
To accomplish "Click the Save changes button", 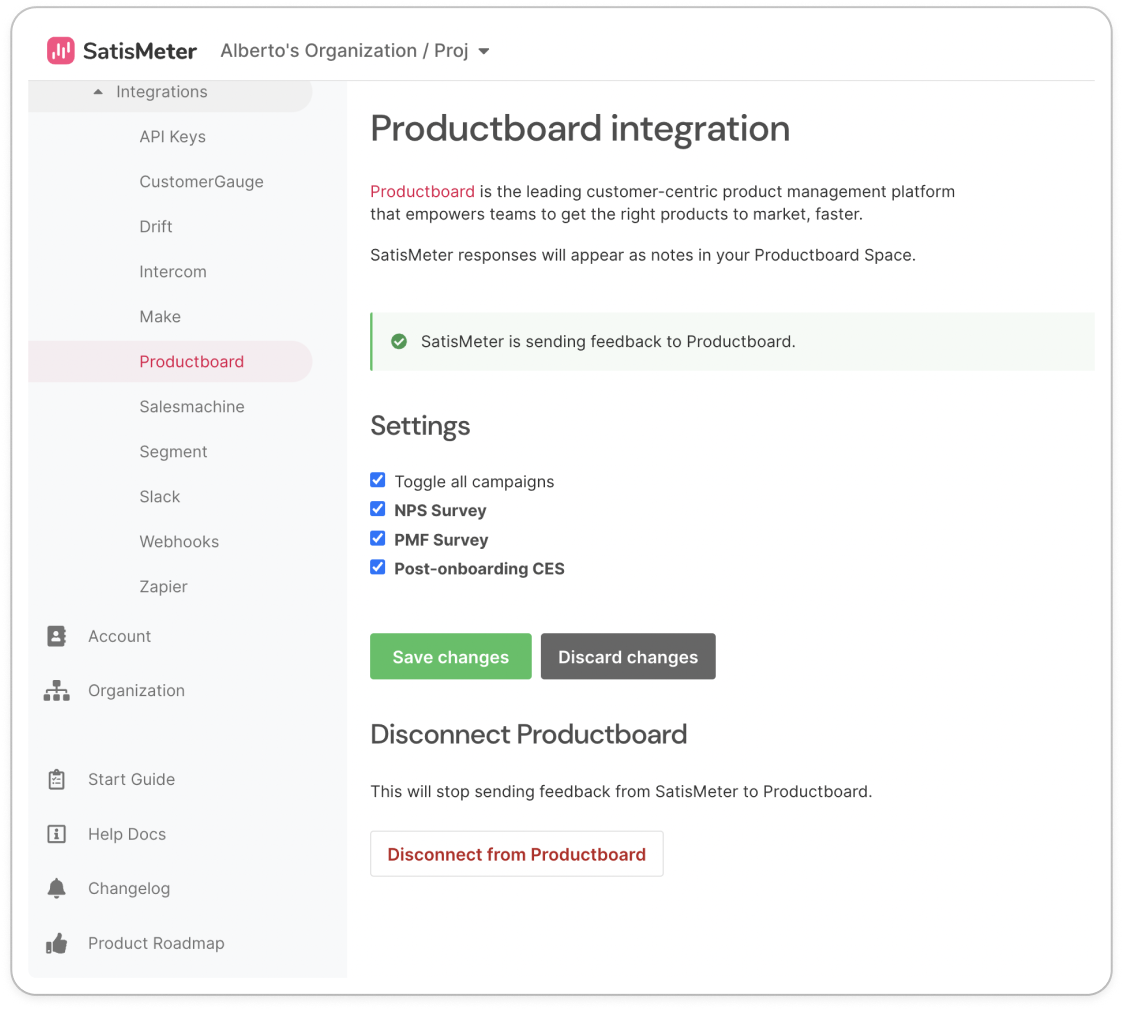I will pyautogui.click(x=450, y=656).
